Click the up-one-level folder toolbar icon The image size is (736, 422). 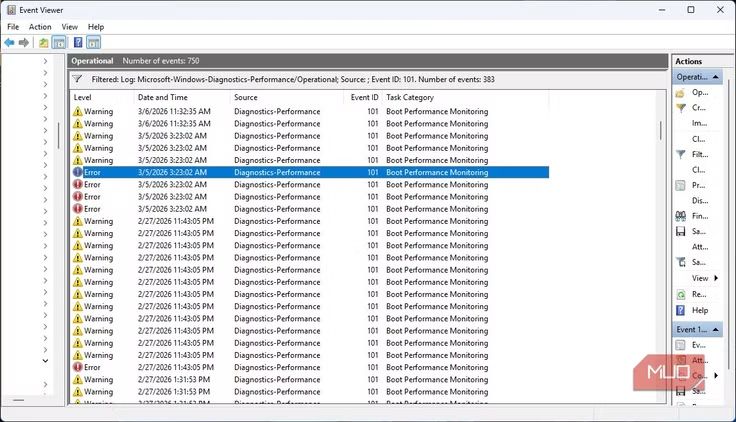(43, 43)
